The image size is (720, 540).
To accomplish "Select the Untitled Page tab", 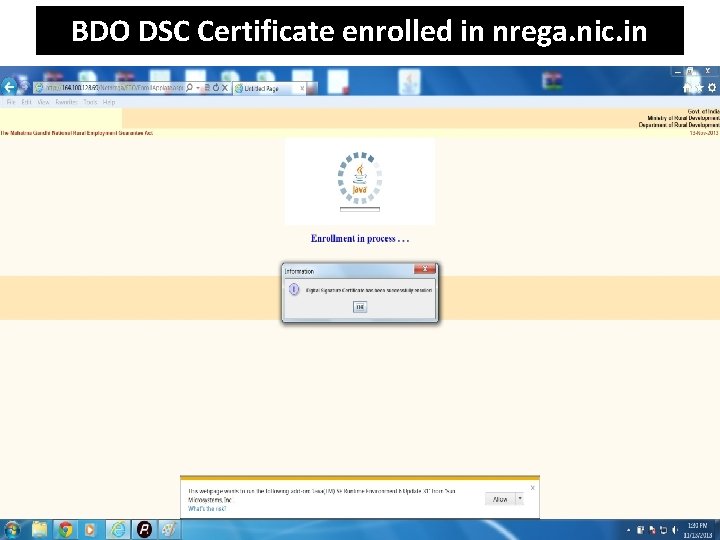I will pyautogui.click(x=269, y=88).
